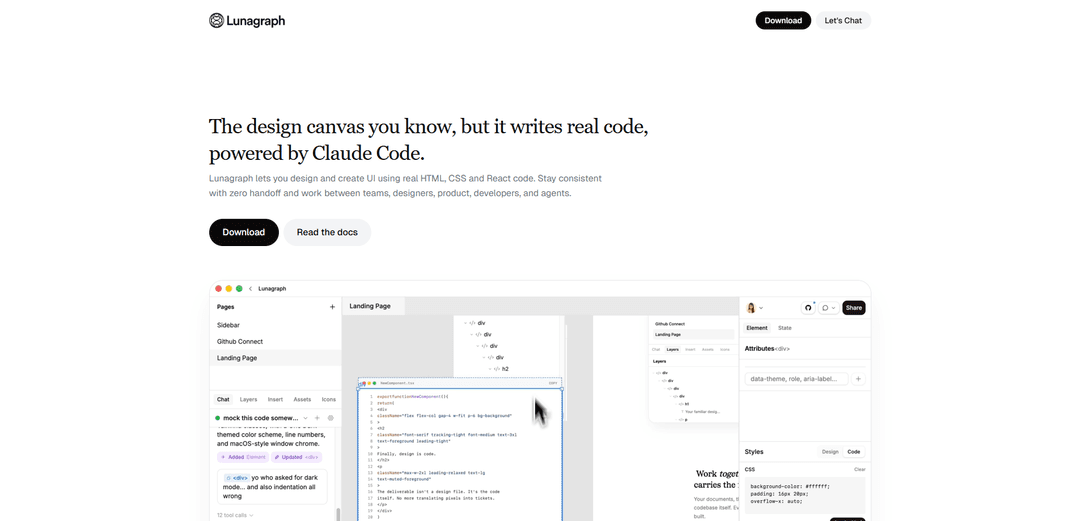The image size is (1080, 521).
Task: Click the Let's Chat button in header
Action: [x=842, y=20]
